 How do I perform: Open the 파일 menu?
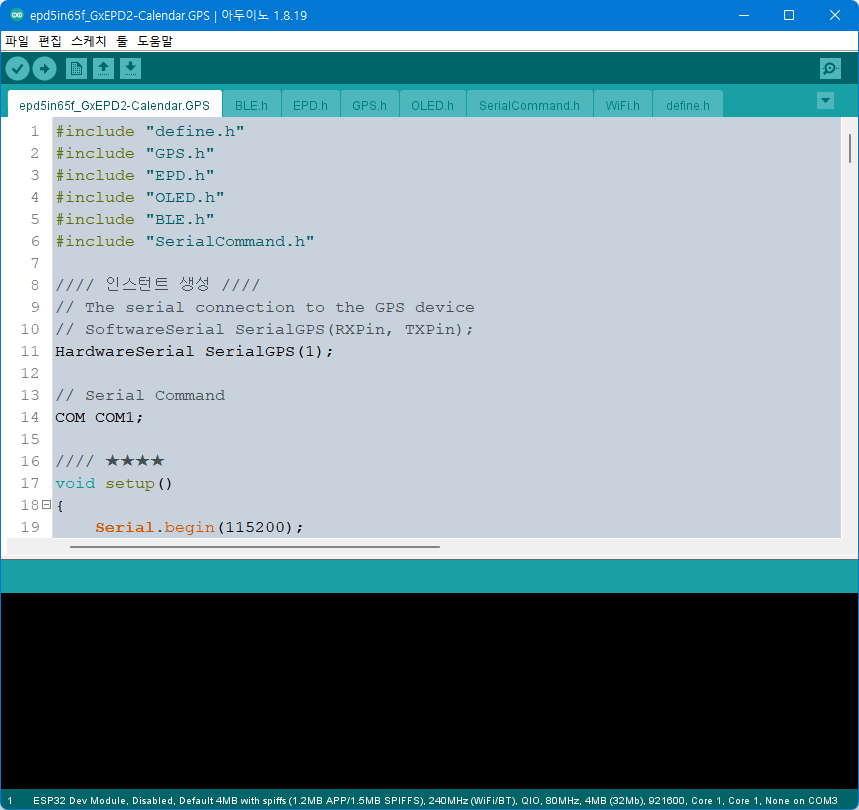tap(17, 41)
